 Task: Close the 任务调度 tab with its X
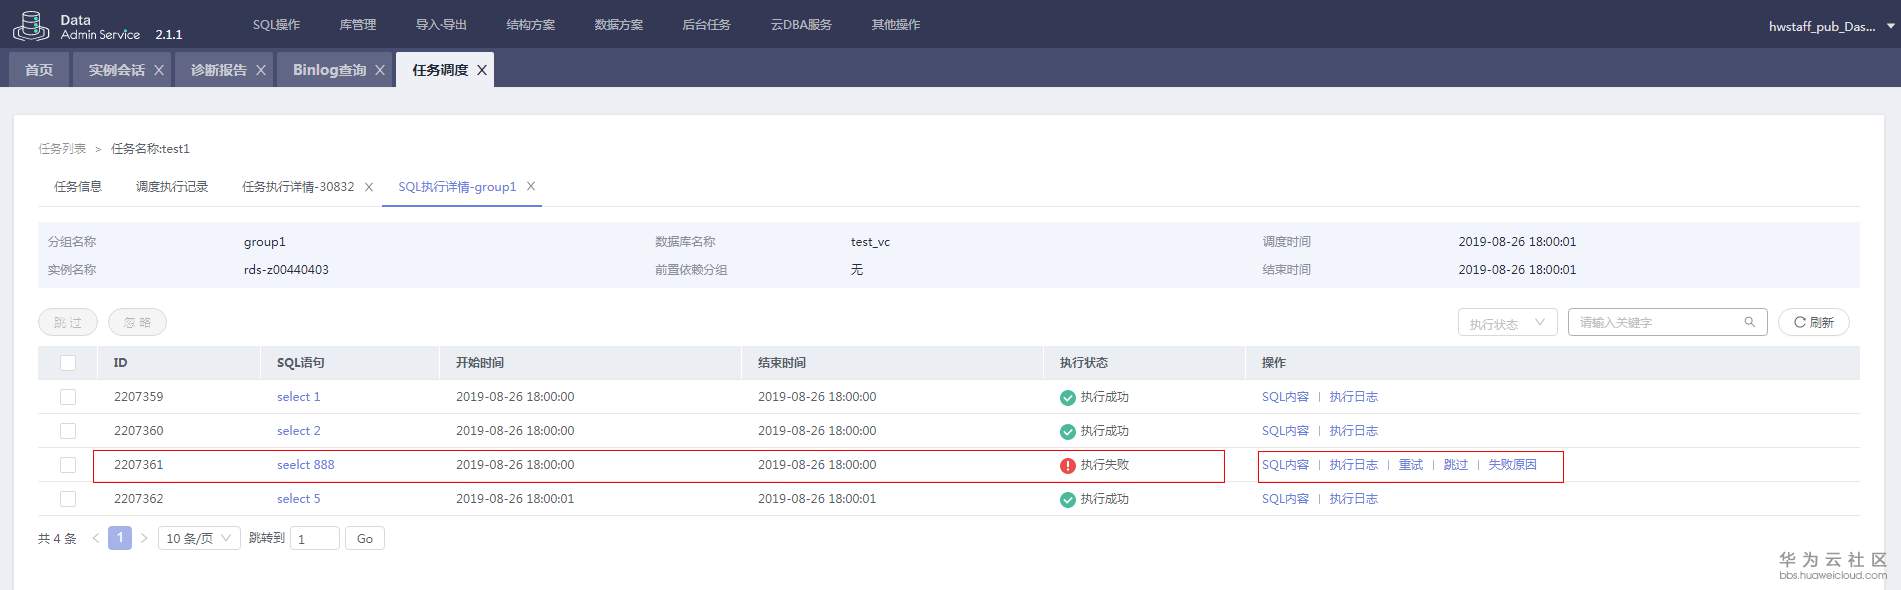(x=482, y=70)
